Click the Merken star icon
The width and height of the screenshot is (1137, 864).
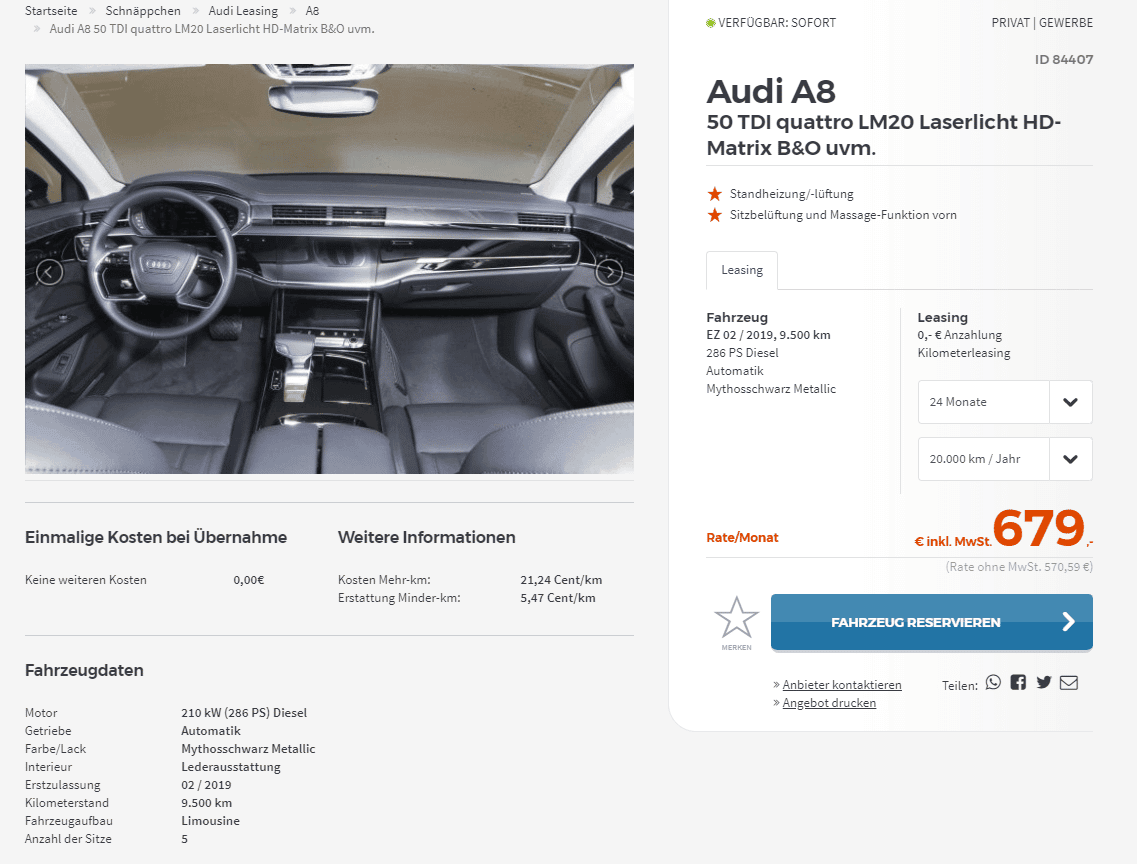tap(736, 618)
